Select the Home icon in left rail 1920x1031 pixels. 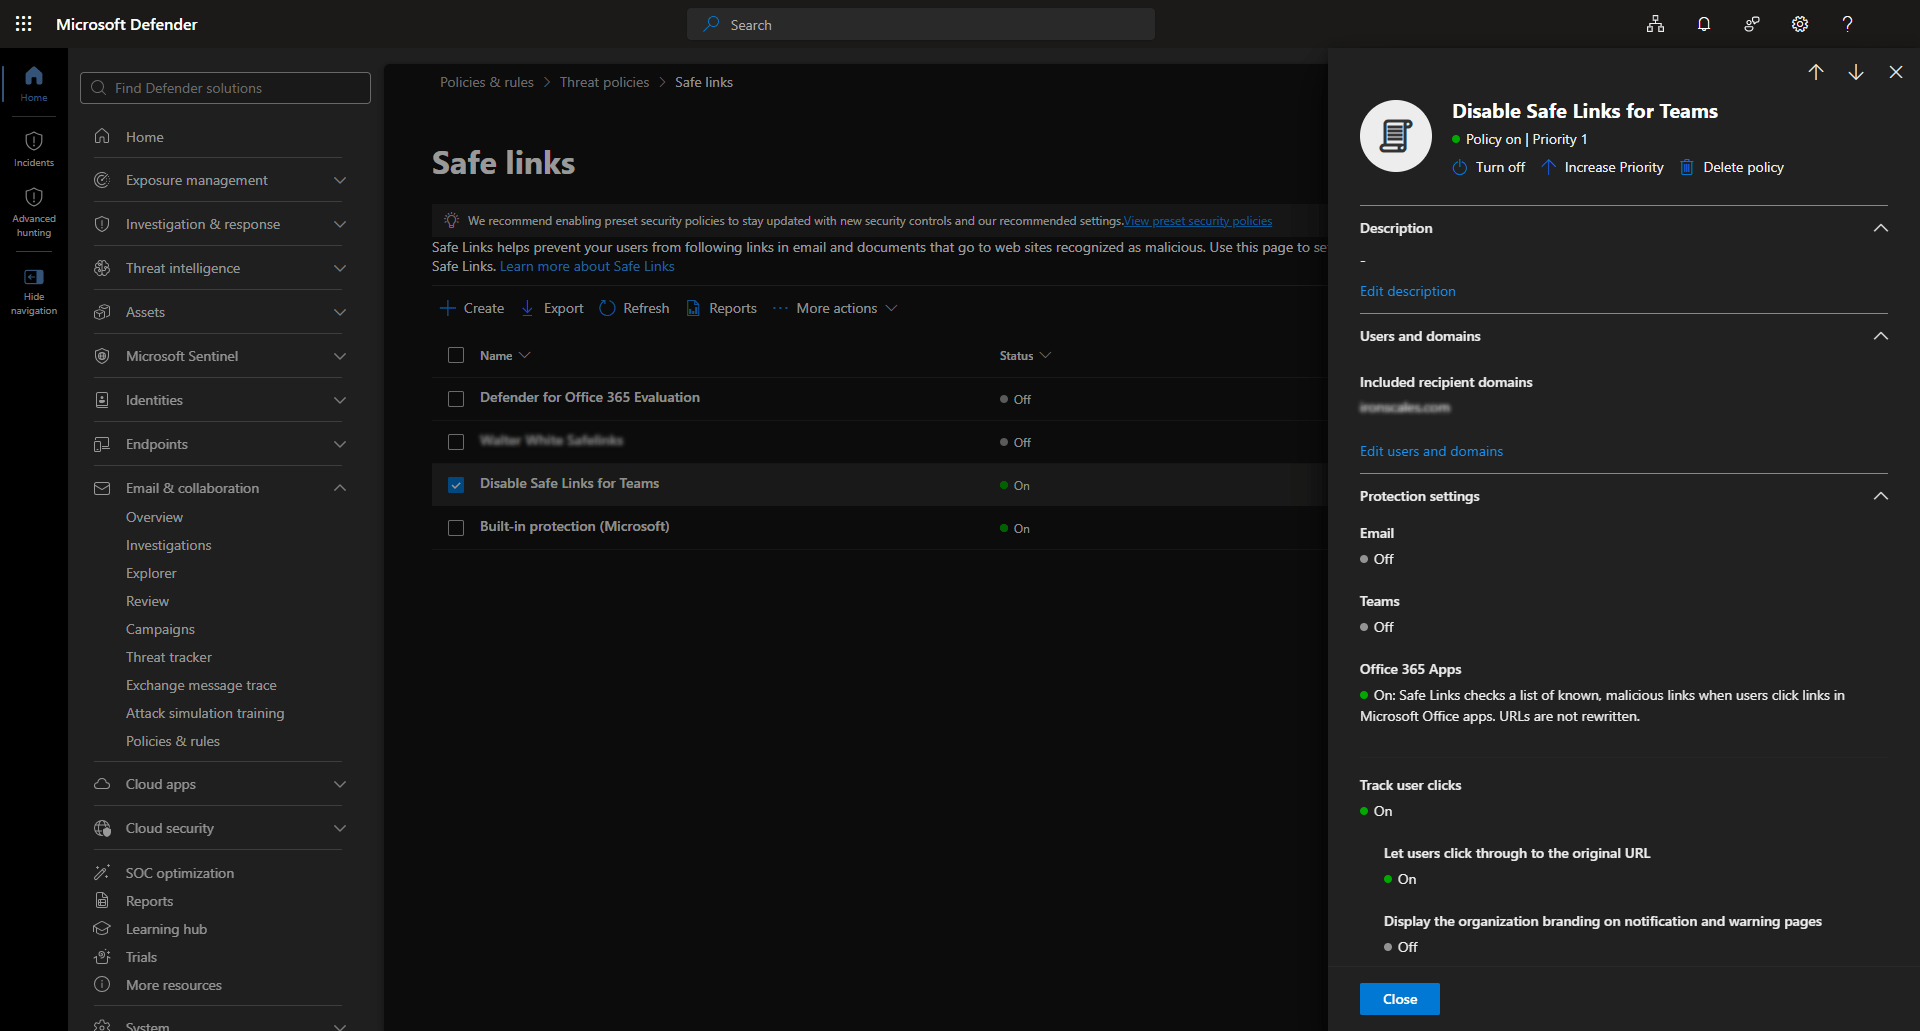pos(34,83)
